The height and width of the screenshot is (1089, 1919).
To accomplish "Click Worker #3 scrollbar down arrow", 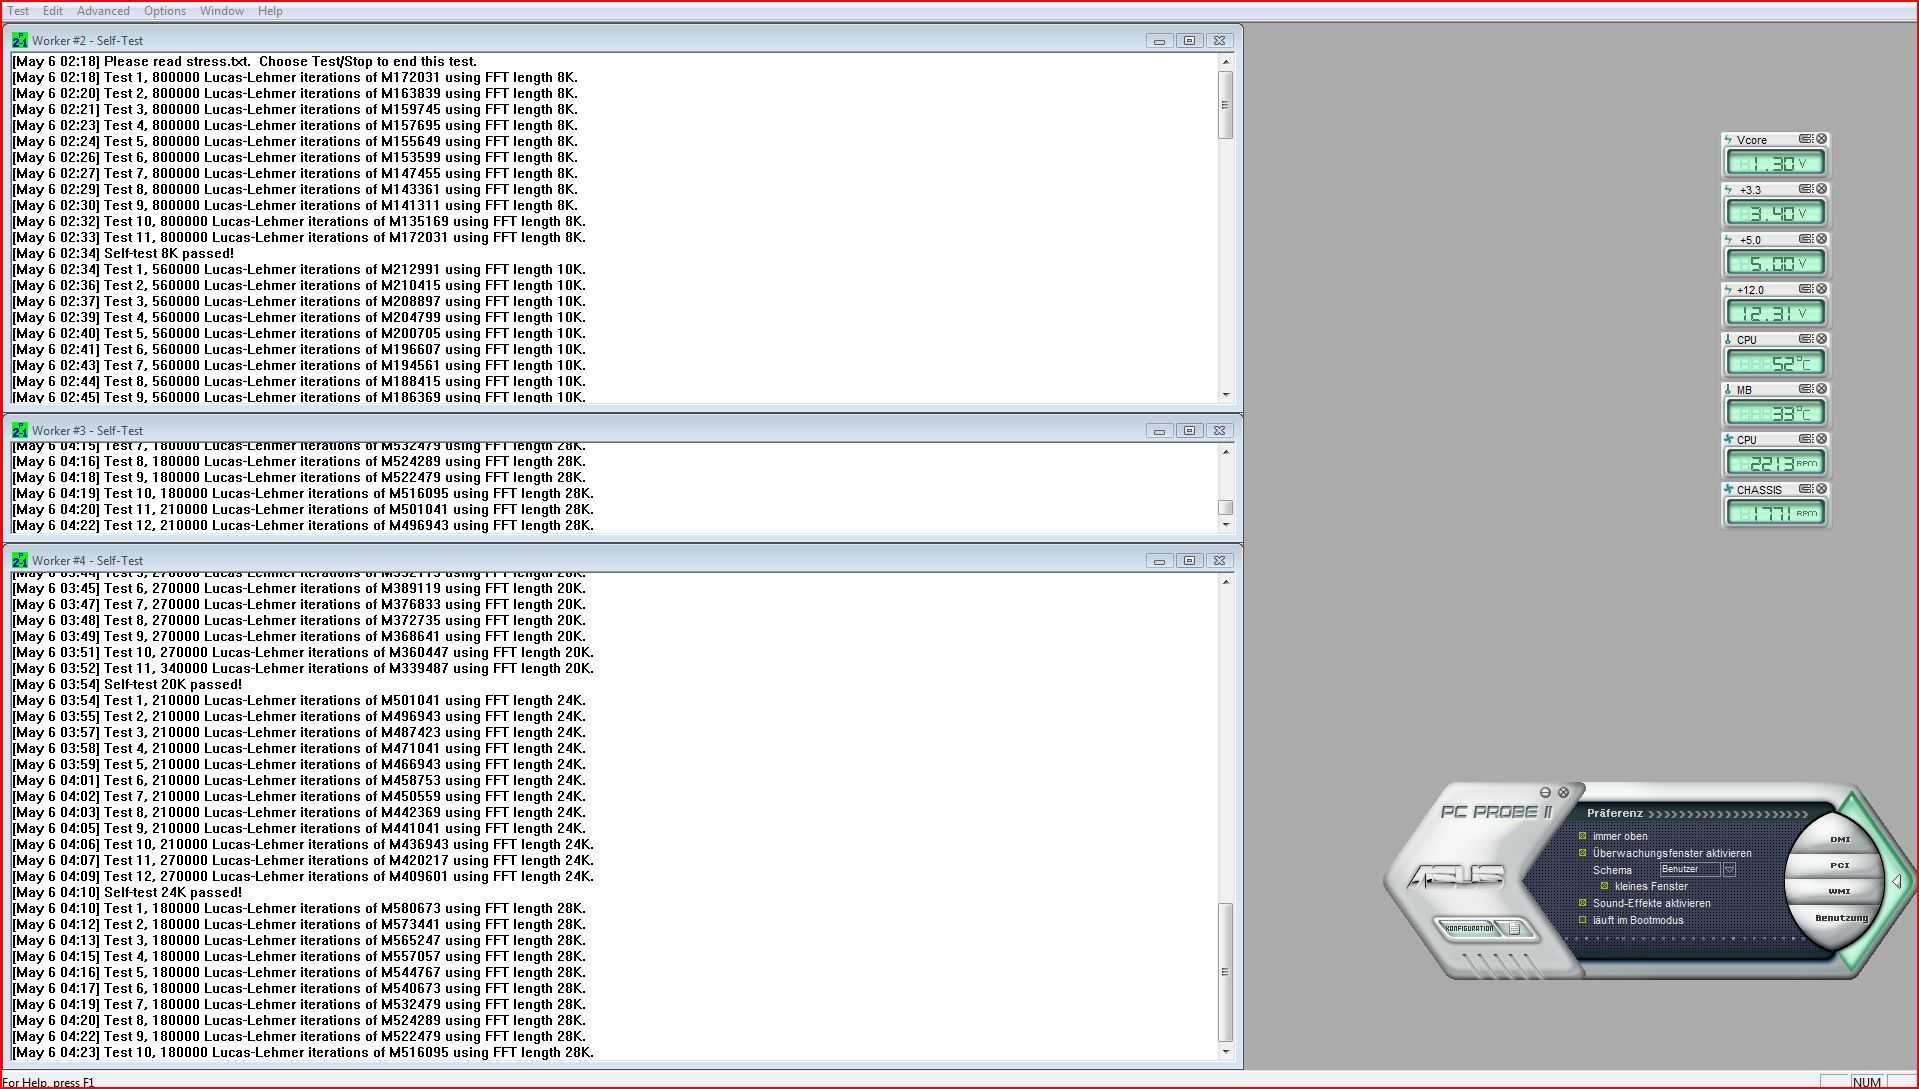I will (x=1226, y=524).
